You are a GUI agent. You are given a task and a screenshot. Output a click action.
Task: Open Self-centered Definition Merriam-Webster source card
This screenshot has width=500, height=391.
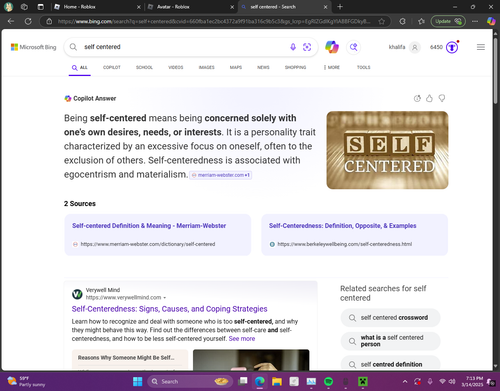(157, 235)
